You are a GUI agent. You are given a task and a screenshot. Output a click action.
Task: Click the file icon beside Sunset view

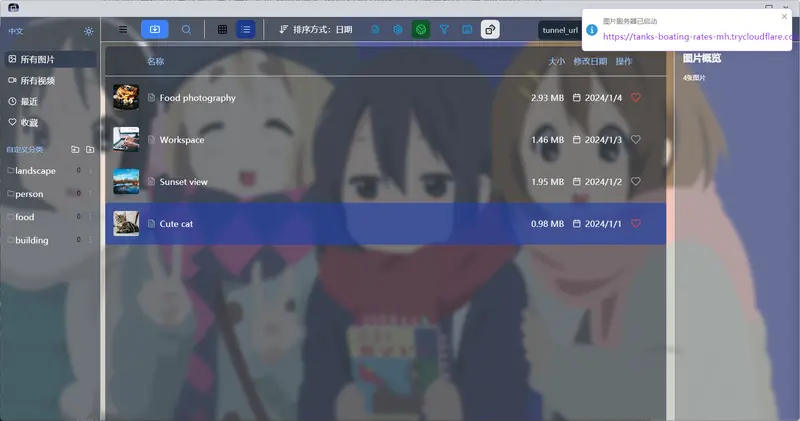pyautogui.click(x=151, y=181)
